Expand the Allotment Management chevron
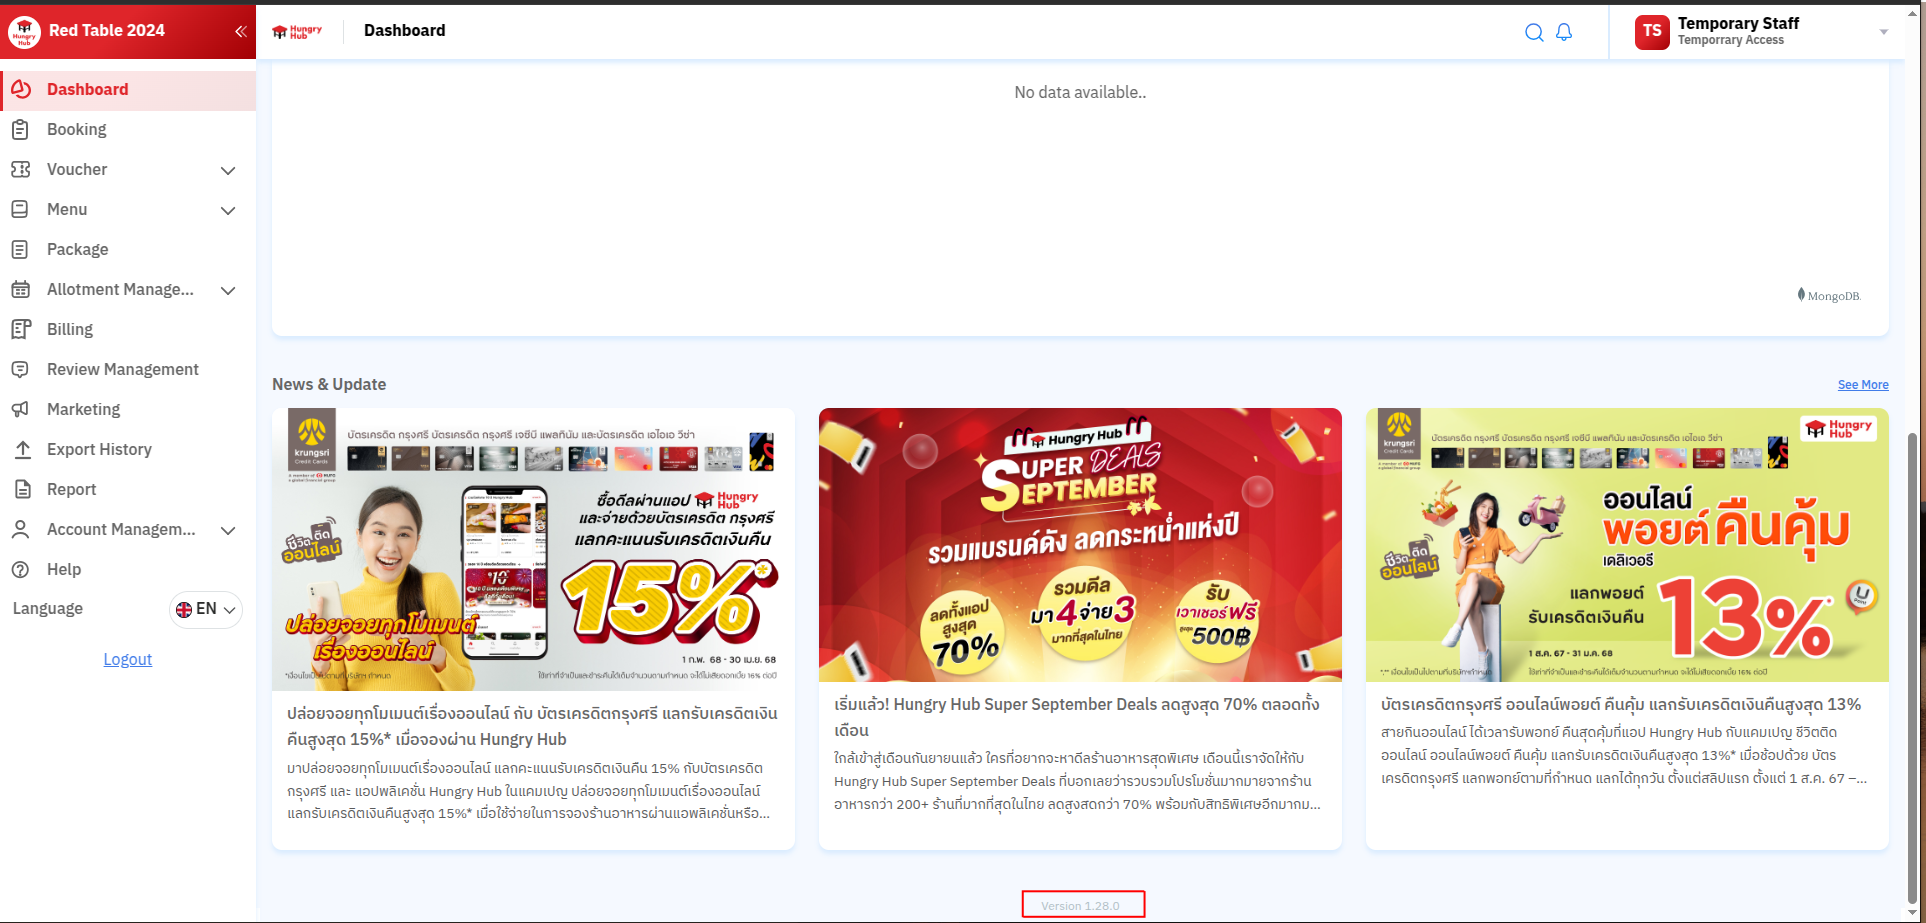The image size is (1926, 923). click(x=228, y=290)
